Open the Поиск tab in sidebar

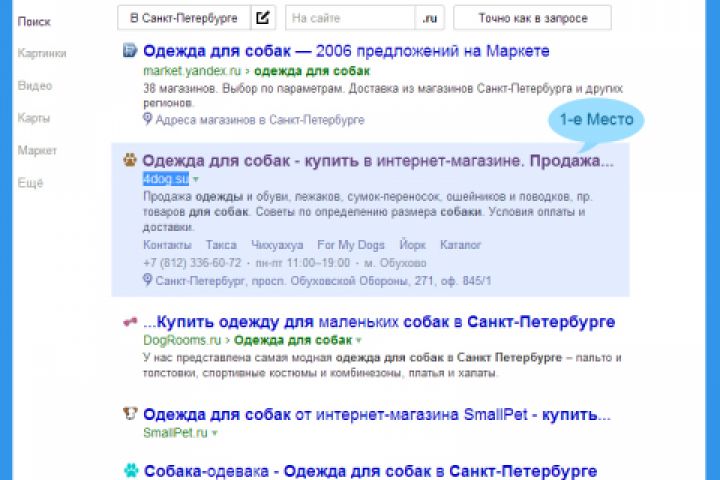[x=34, y=22]
